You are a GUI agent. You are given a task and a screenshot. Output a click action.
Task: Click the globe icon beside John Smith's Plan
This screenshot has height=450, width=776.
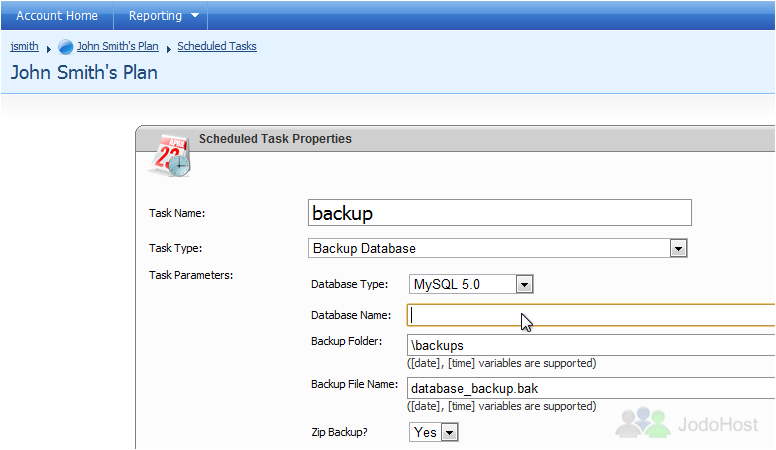[x=65, y=47]
